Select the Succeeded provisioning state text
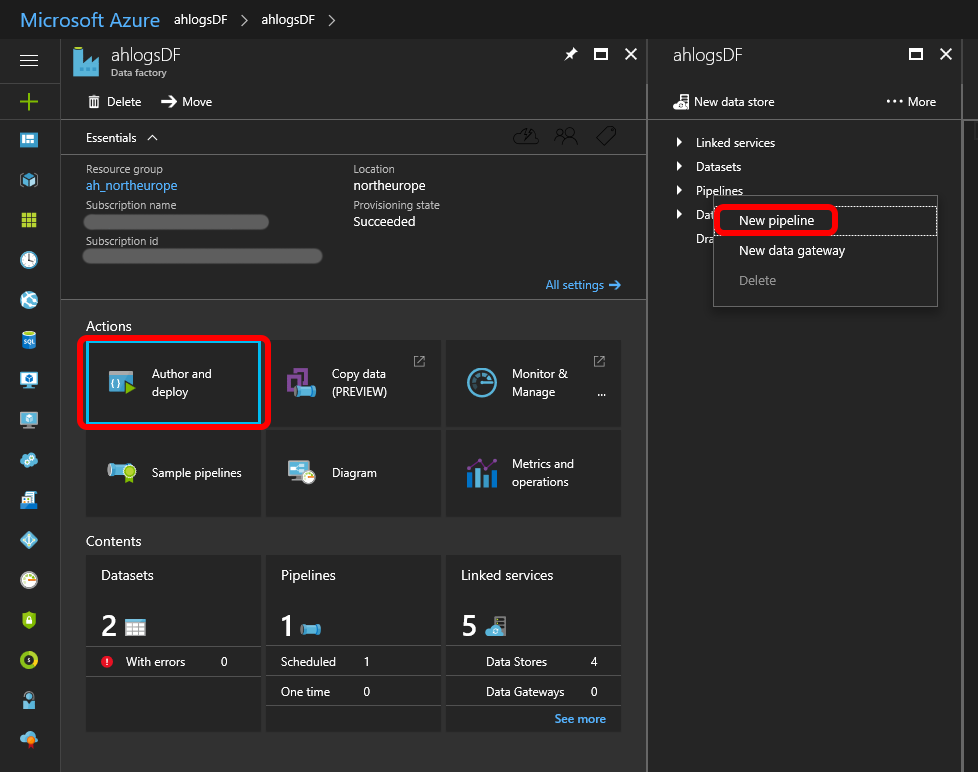This screenshot has height=772, width=978. click(384, 221)
